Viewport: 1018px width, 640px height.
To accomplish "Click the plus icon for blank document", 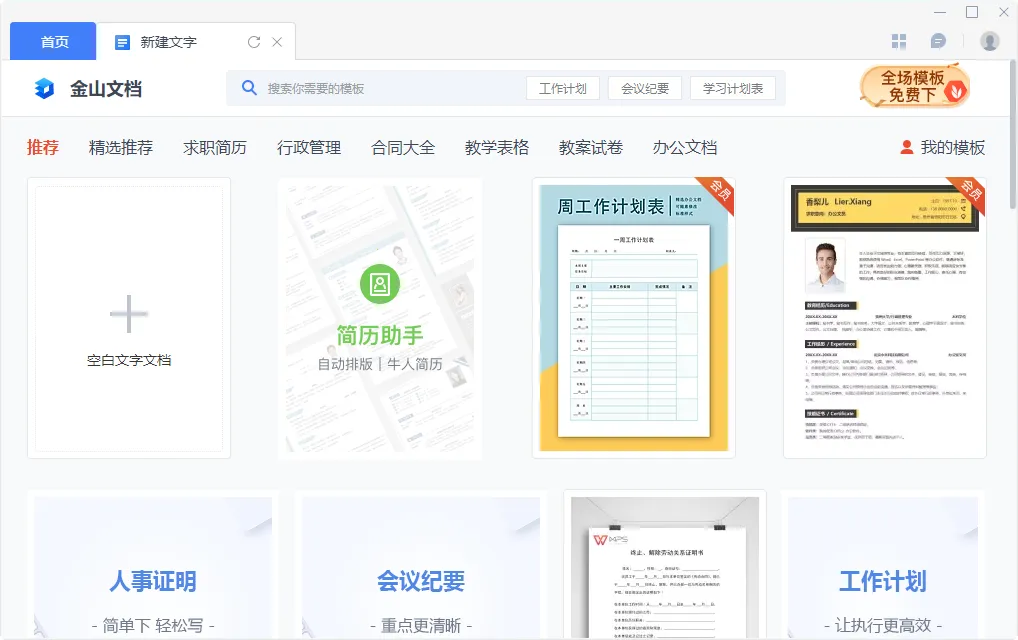I will 129,314.
